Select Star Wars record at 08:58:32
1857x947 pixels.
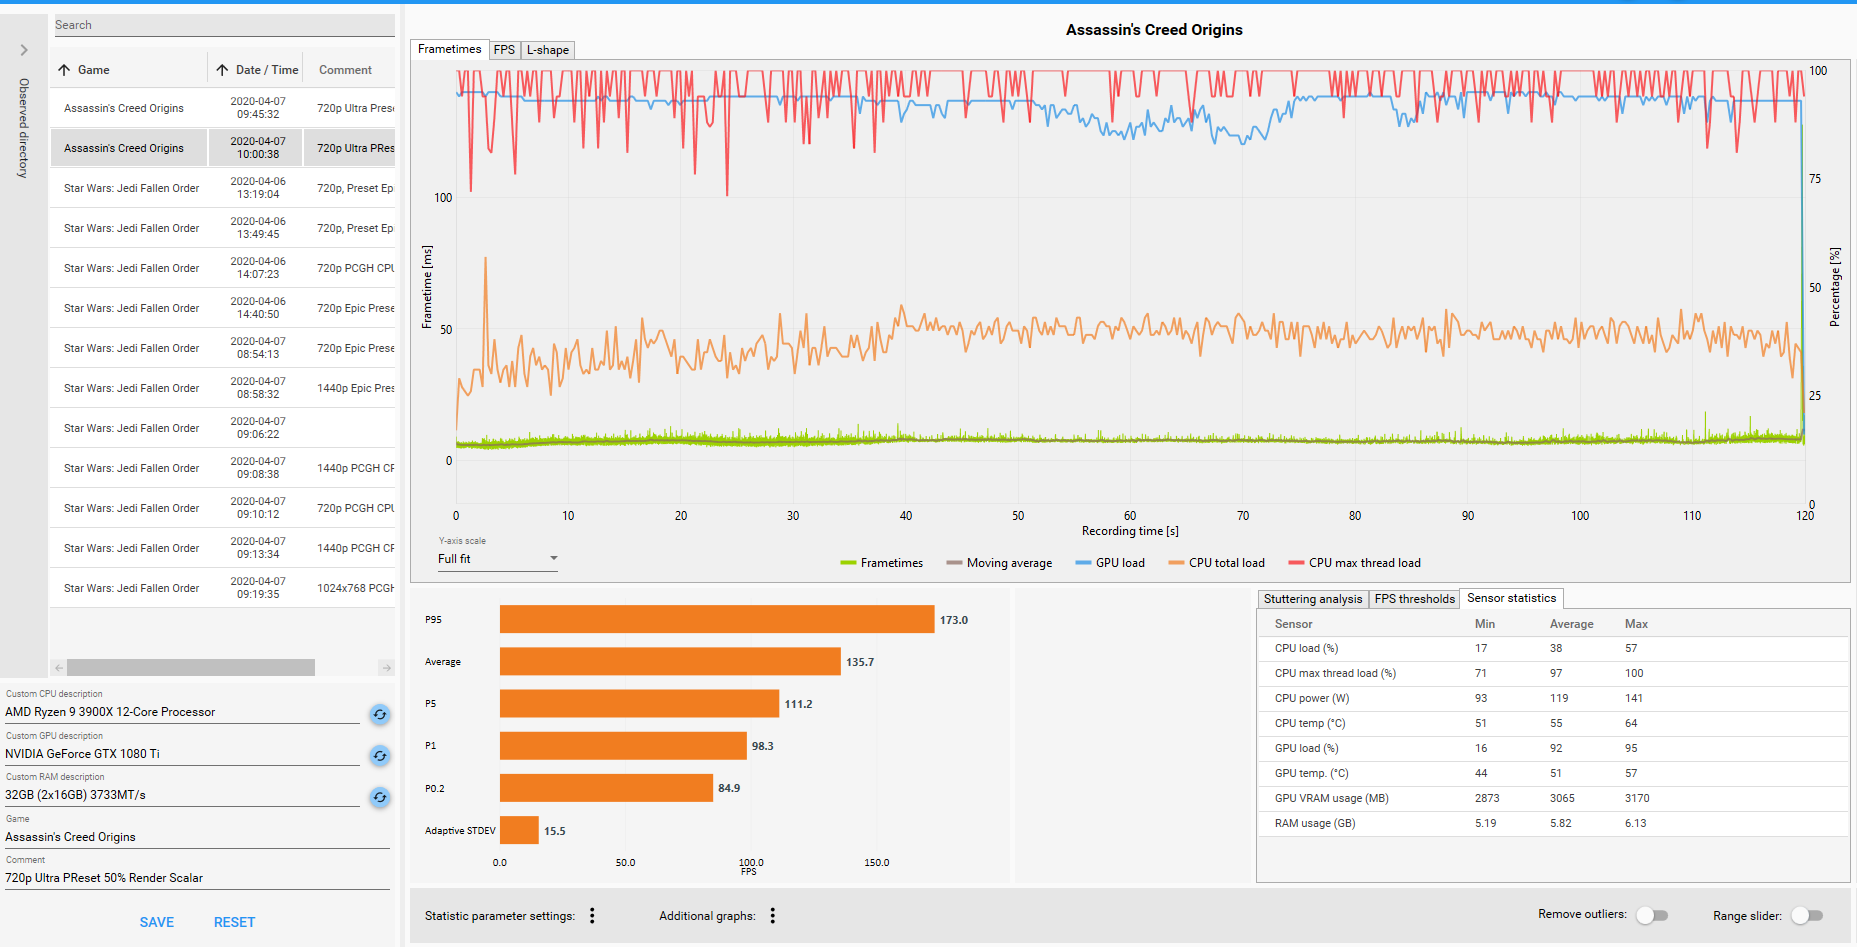[222, 388]
